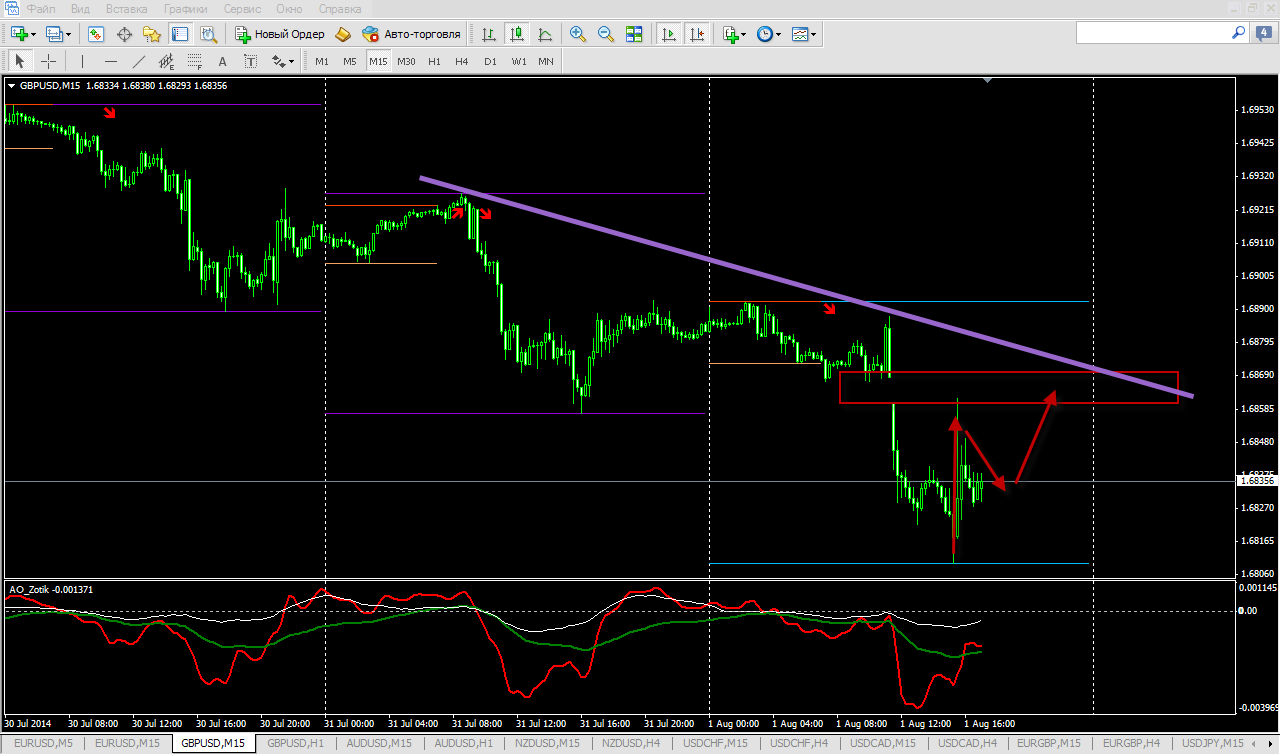Open the Вставка menu

click(126, 8)
